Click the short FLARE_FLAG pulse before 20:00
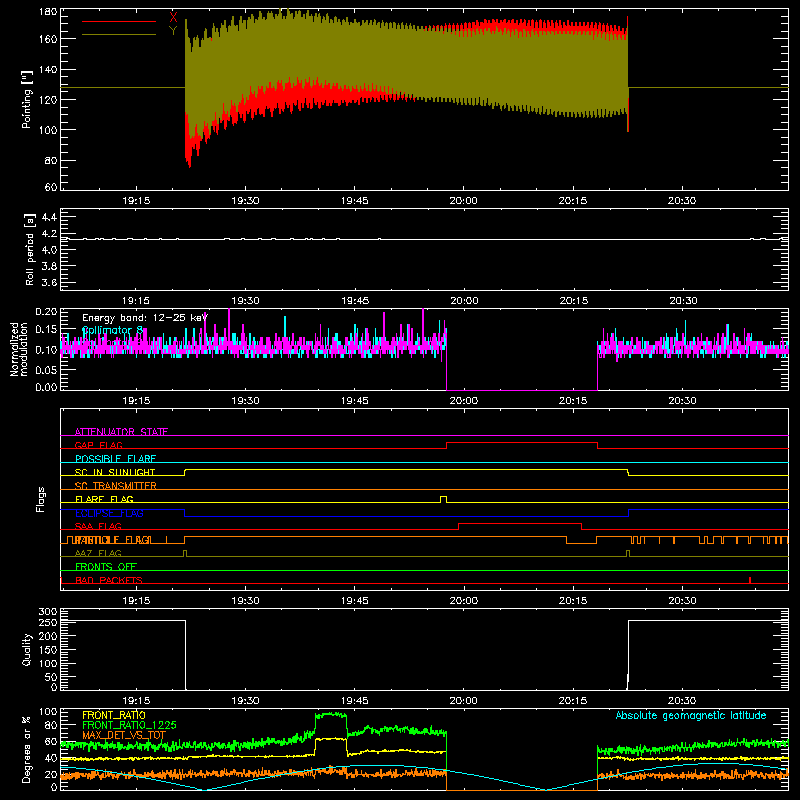800x800 pixels. [x=443, y=499]
